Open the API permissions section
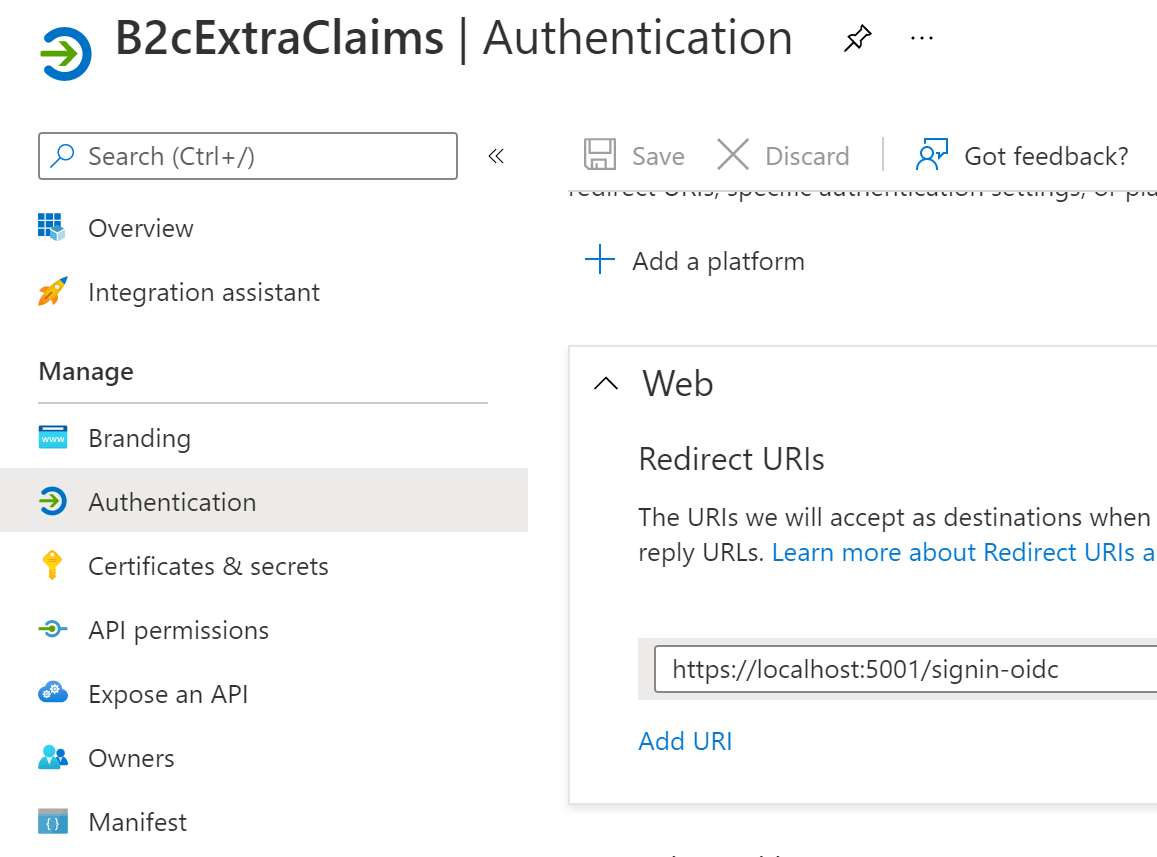Viewport: 1157px width, 857px height. pyautogui.click(x=179, y=630)
